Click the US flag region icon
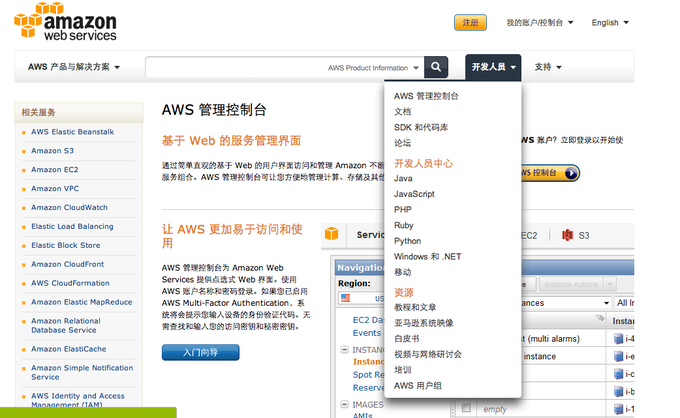Viewport: 680px width, 418px height. (345, 298)
